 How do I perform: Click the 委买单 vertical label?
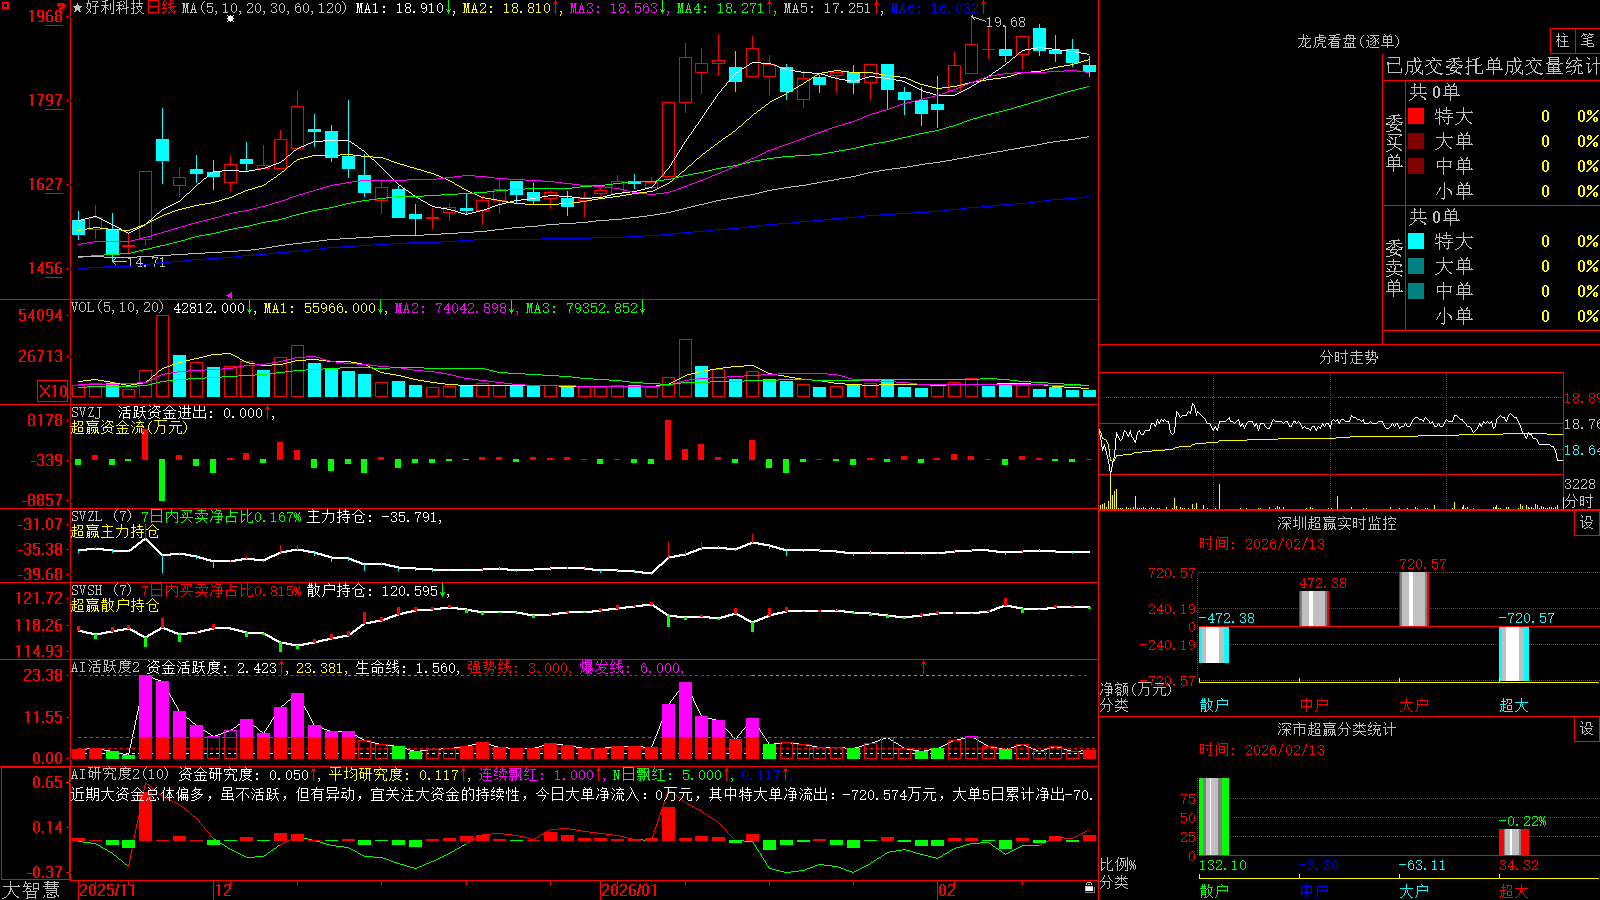(x=1394, y=142)
